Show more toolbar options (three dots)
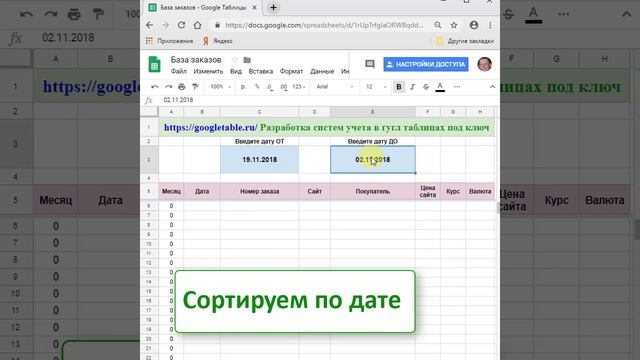The image size is (640, 360). click(x=457, y=87)
